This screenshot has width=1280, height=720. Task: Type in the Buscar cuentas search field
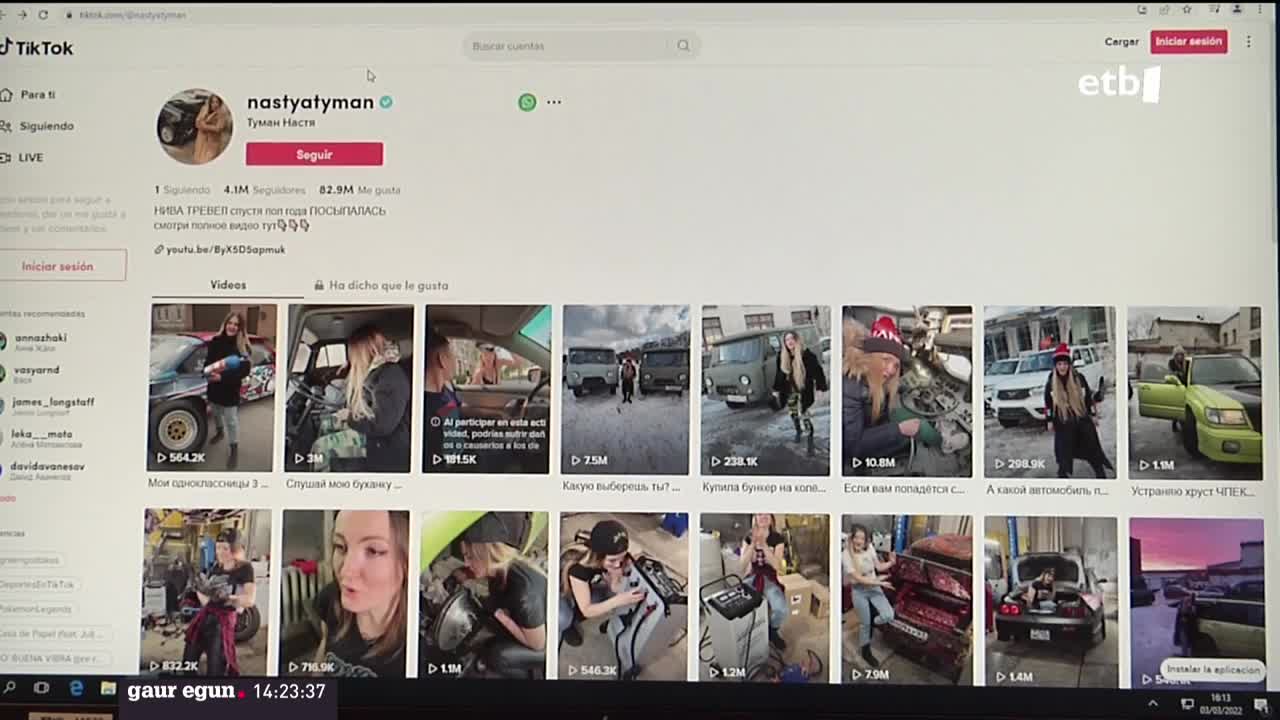tap(565, 46)
